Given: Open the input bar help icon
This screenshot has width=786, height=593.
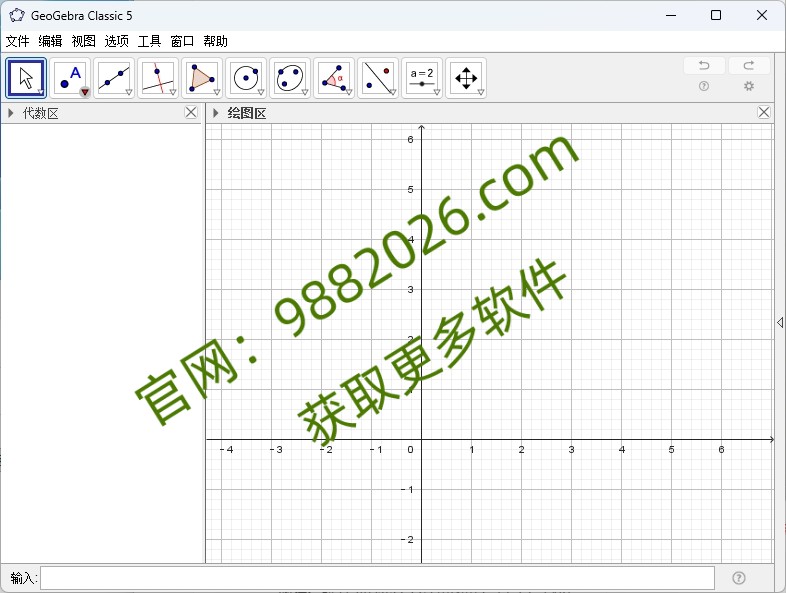Looking at the screenshot, I should (738, 578).
